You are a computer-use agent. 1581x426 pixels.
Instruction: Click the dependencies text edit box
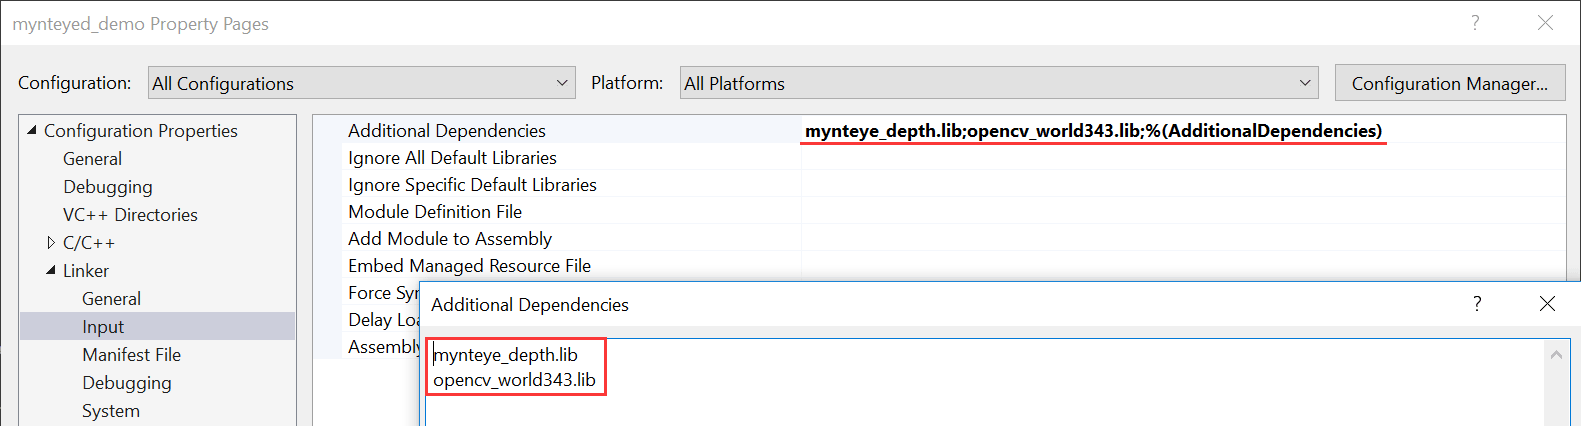coord(985,383)
